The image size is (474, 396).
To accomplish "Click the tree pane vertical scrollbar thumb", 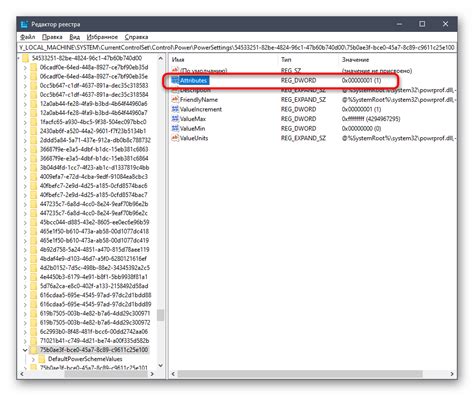I will pos(161,315).
